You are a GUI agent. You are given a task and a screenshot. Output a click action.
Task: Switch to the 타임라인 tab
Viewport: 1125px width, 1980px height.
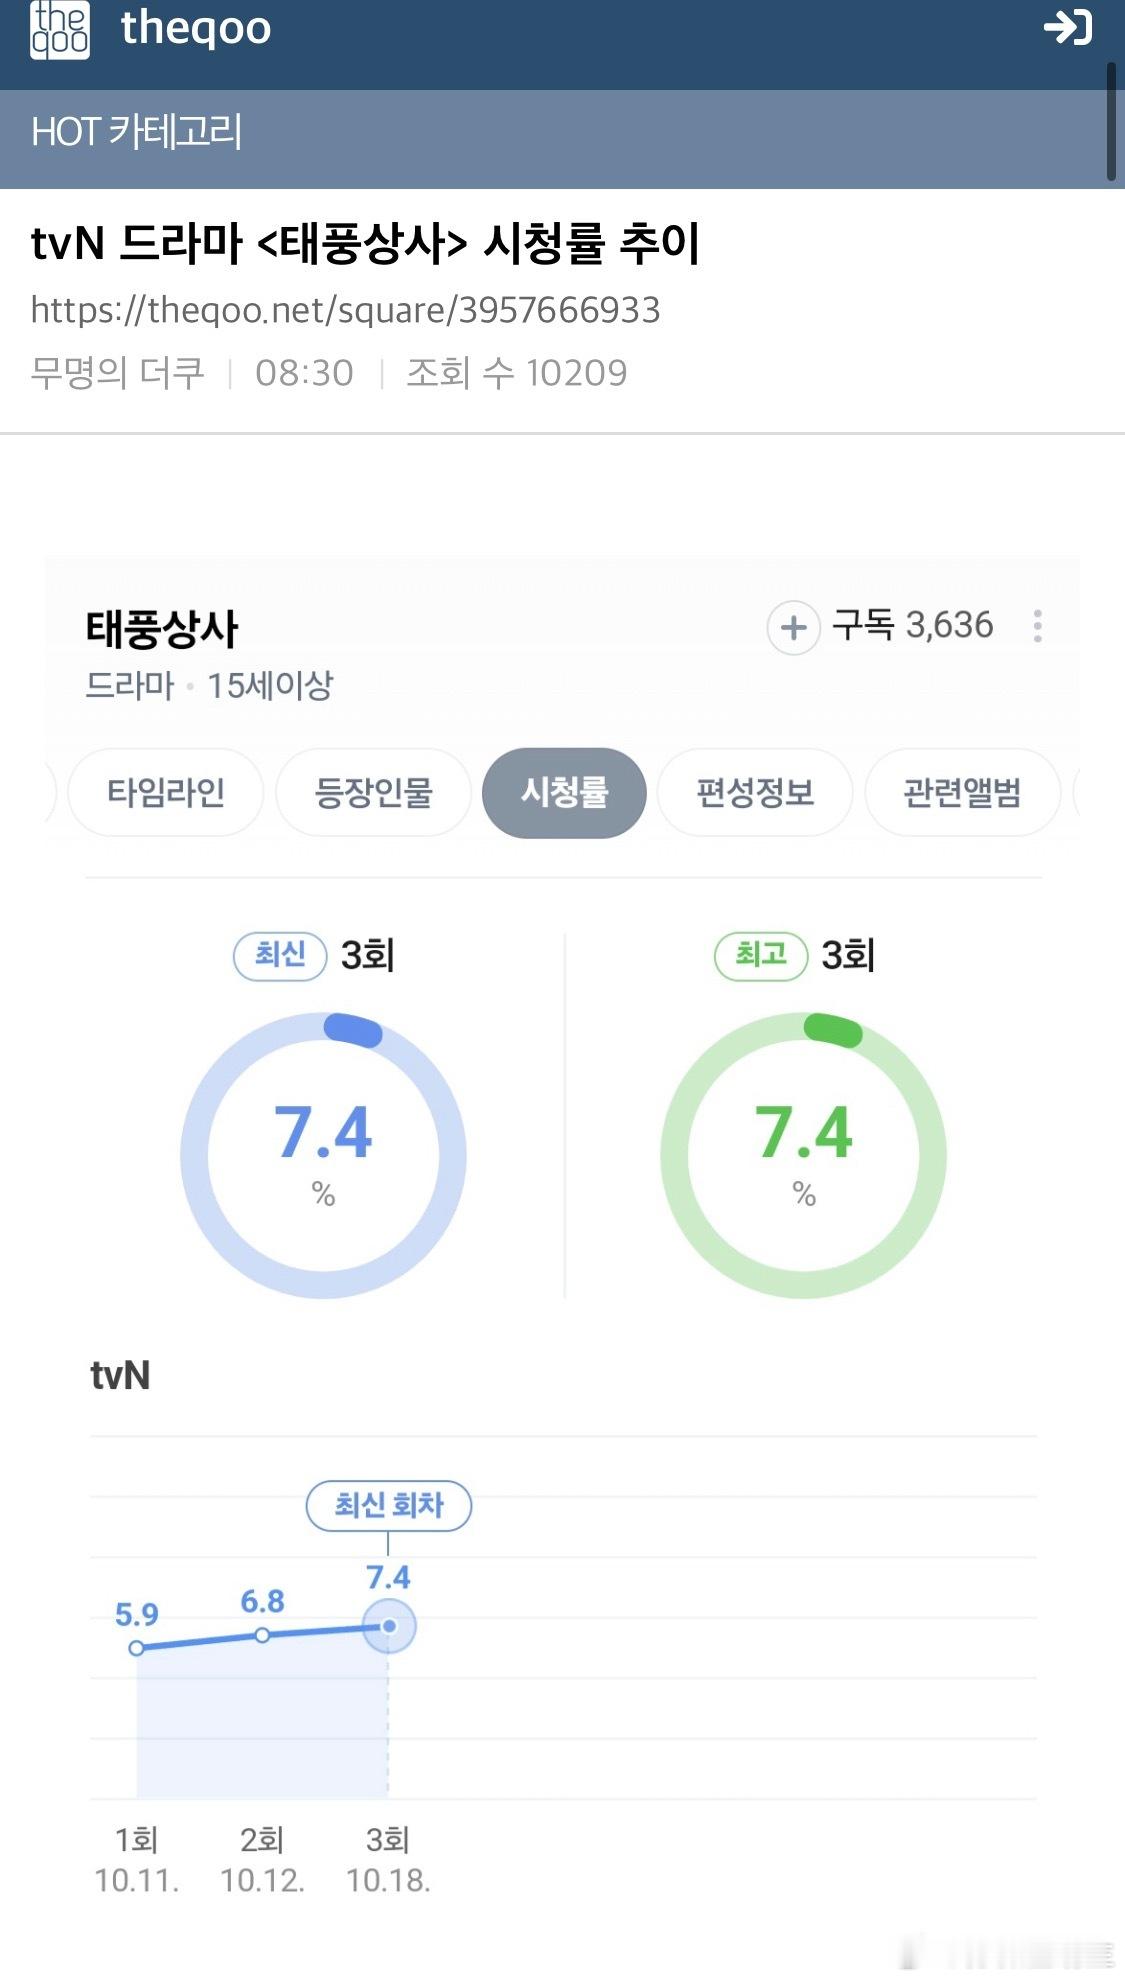[166, 793]
